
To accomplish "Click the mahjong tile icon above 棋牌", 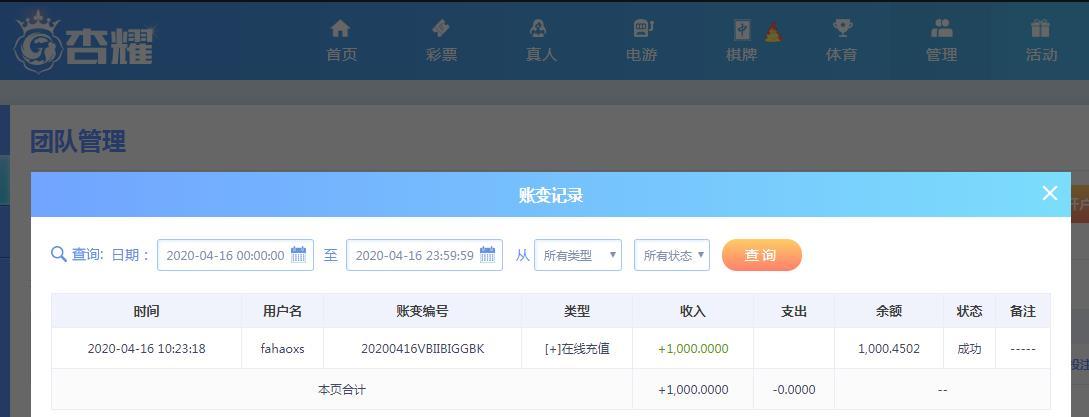I will [742, 31].
